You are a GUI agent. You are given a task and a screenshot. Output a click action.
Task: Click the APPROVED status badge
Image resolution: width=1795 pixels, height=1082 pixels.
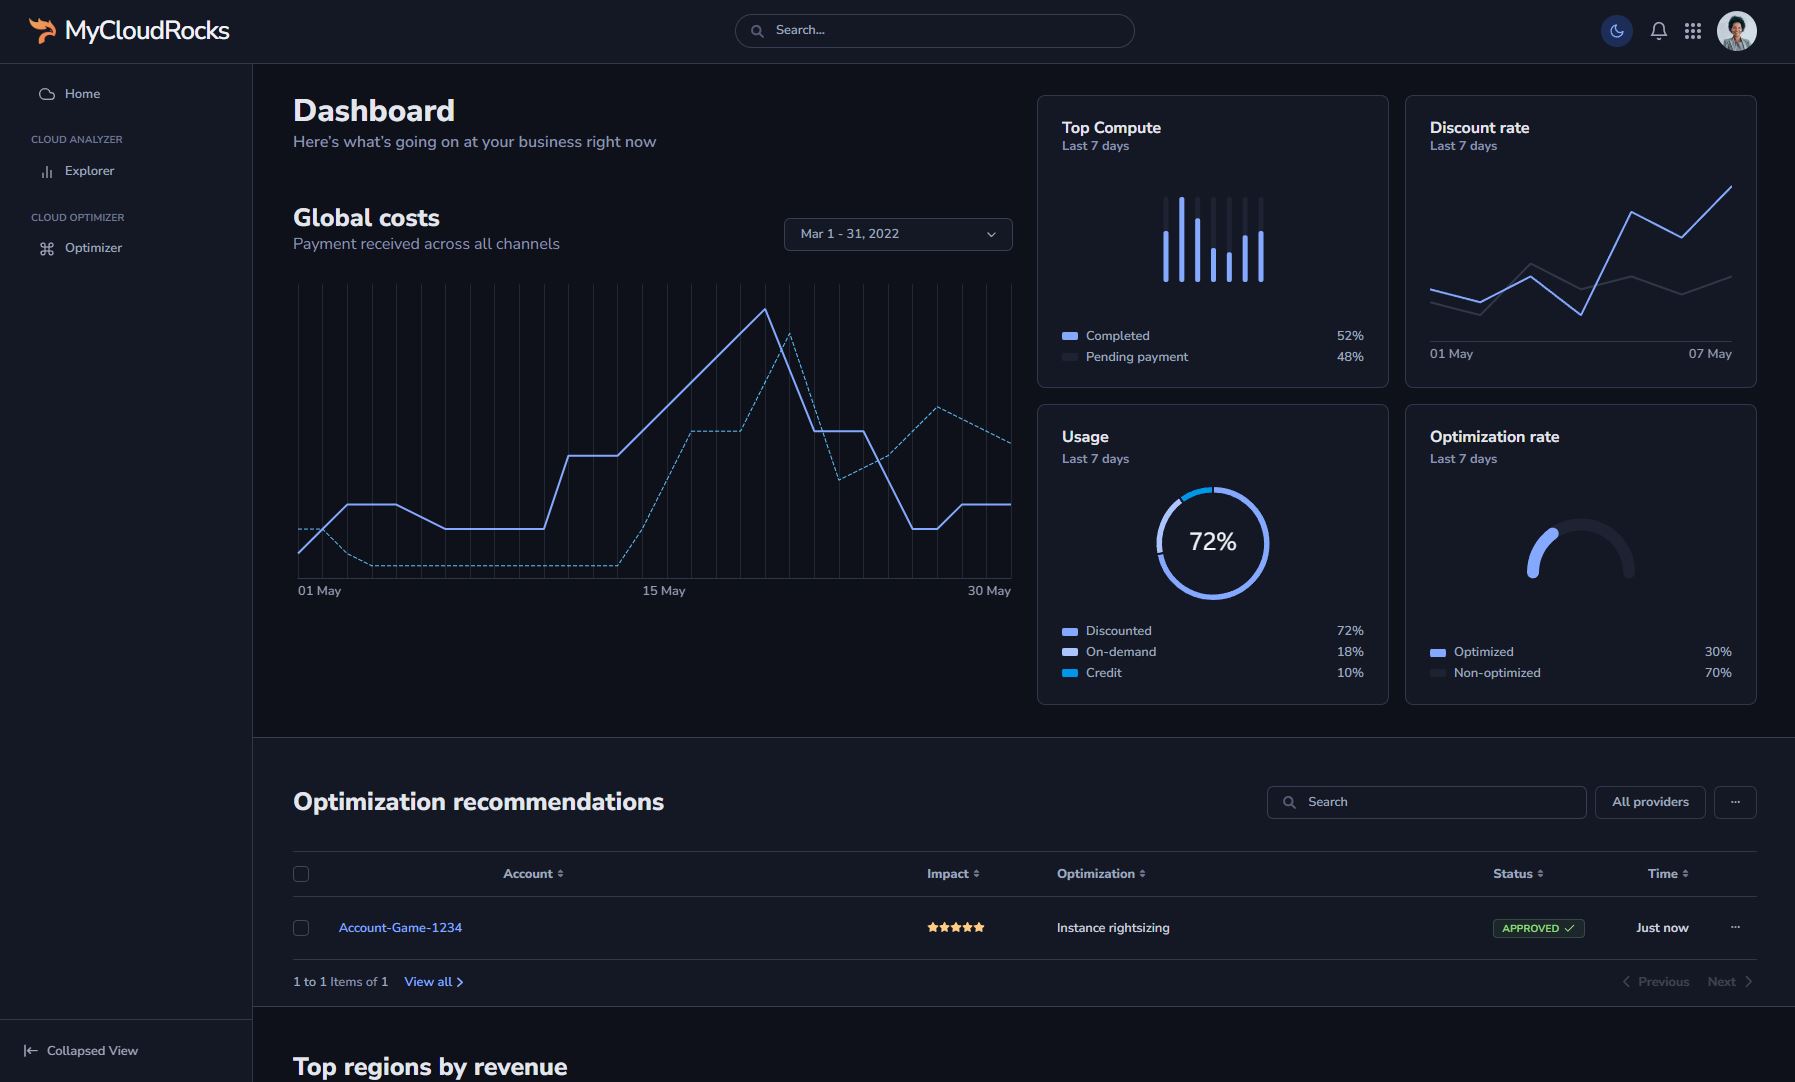[x=1538, y=928]
